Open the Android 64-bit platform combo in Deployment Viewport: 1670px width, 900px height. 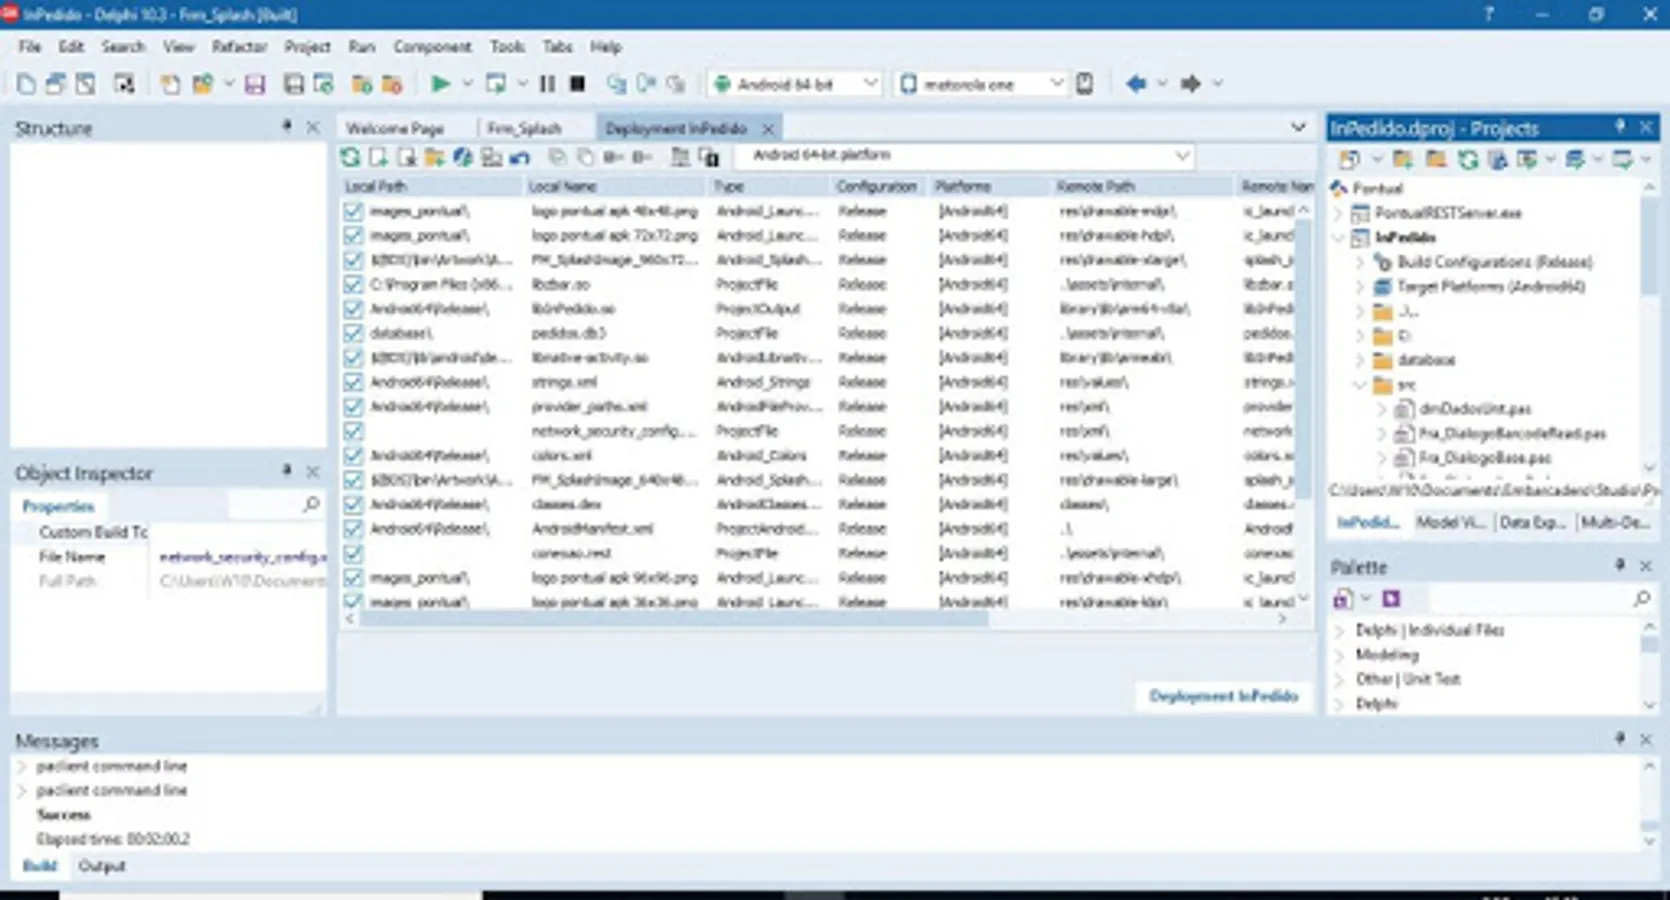pyautogui.click(x=1182, y=156)
